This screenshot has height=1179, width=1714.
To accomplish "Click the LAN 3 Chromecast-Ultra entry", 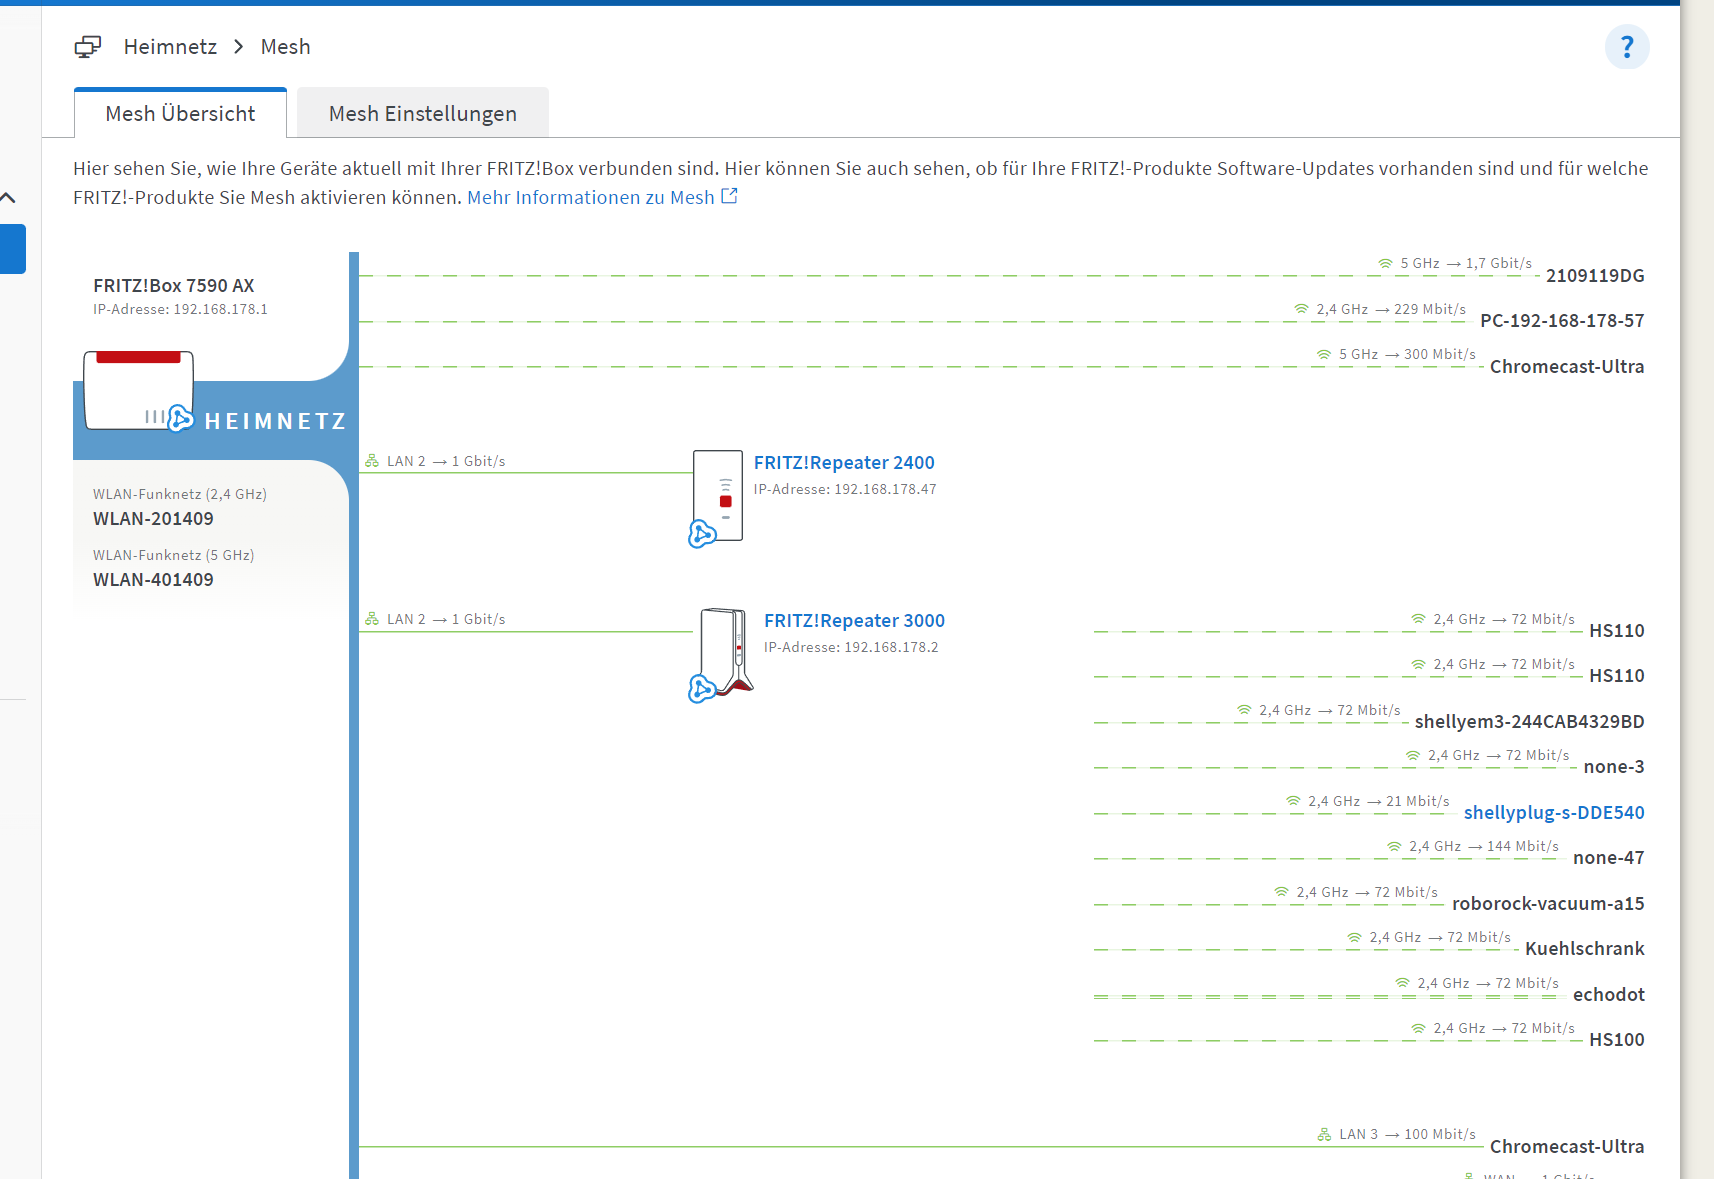I will point(1567,1147).
